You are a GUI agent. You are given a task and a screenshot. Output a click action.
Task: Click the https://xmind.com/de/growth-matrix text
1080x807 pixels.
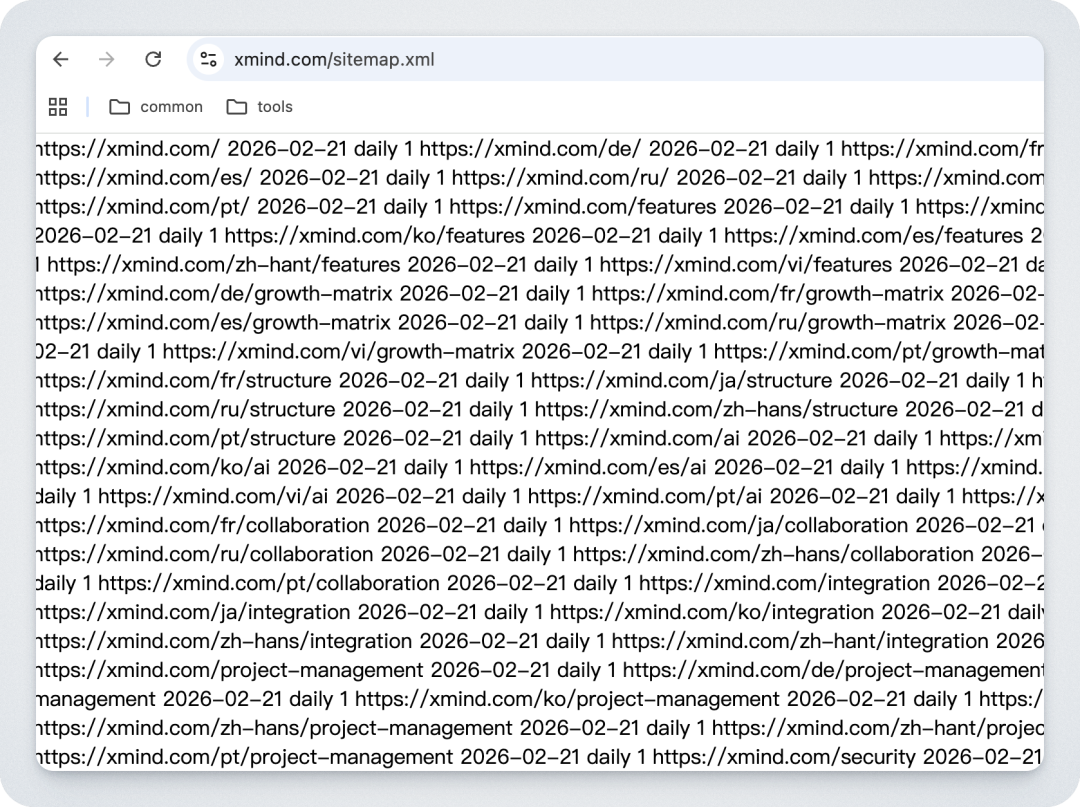coord(214,293)
